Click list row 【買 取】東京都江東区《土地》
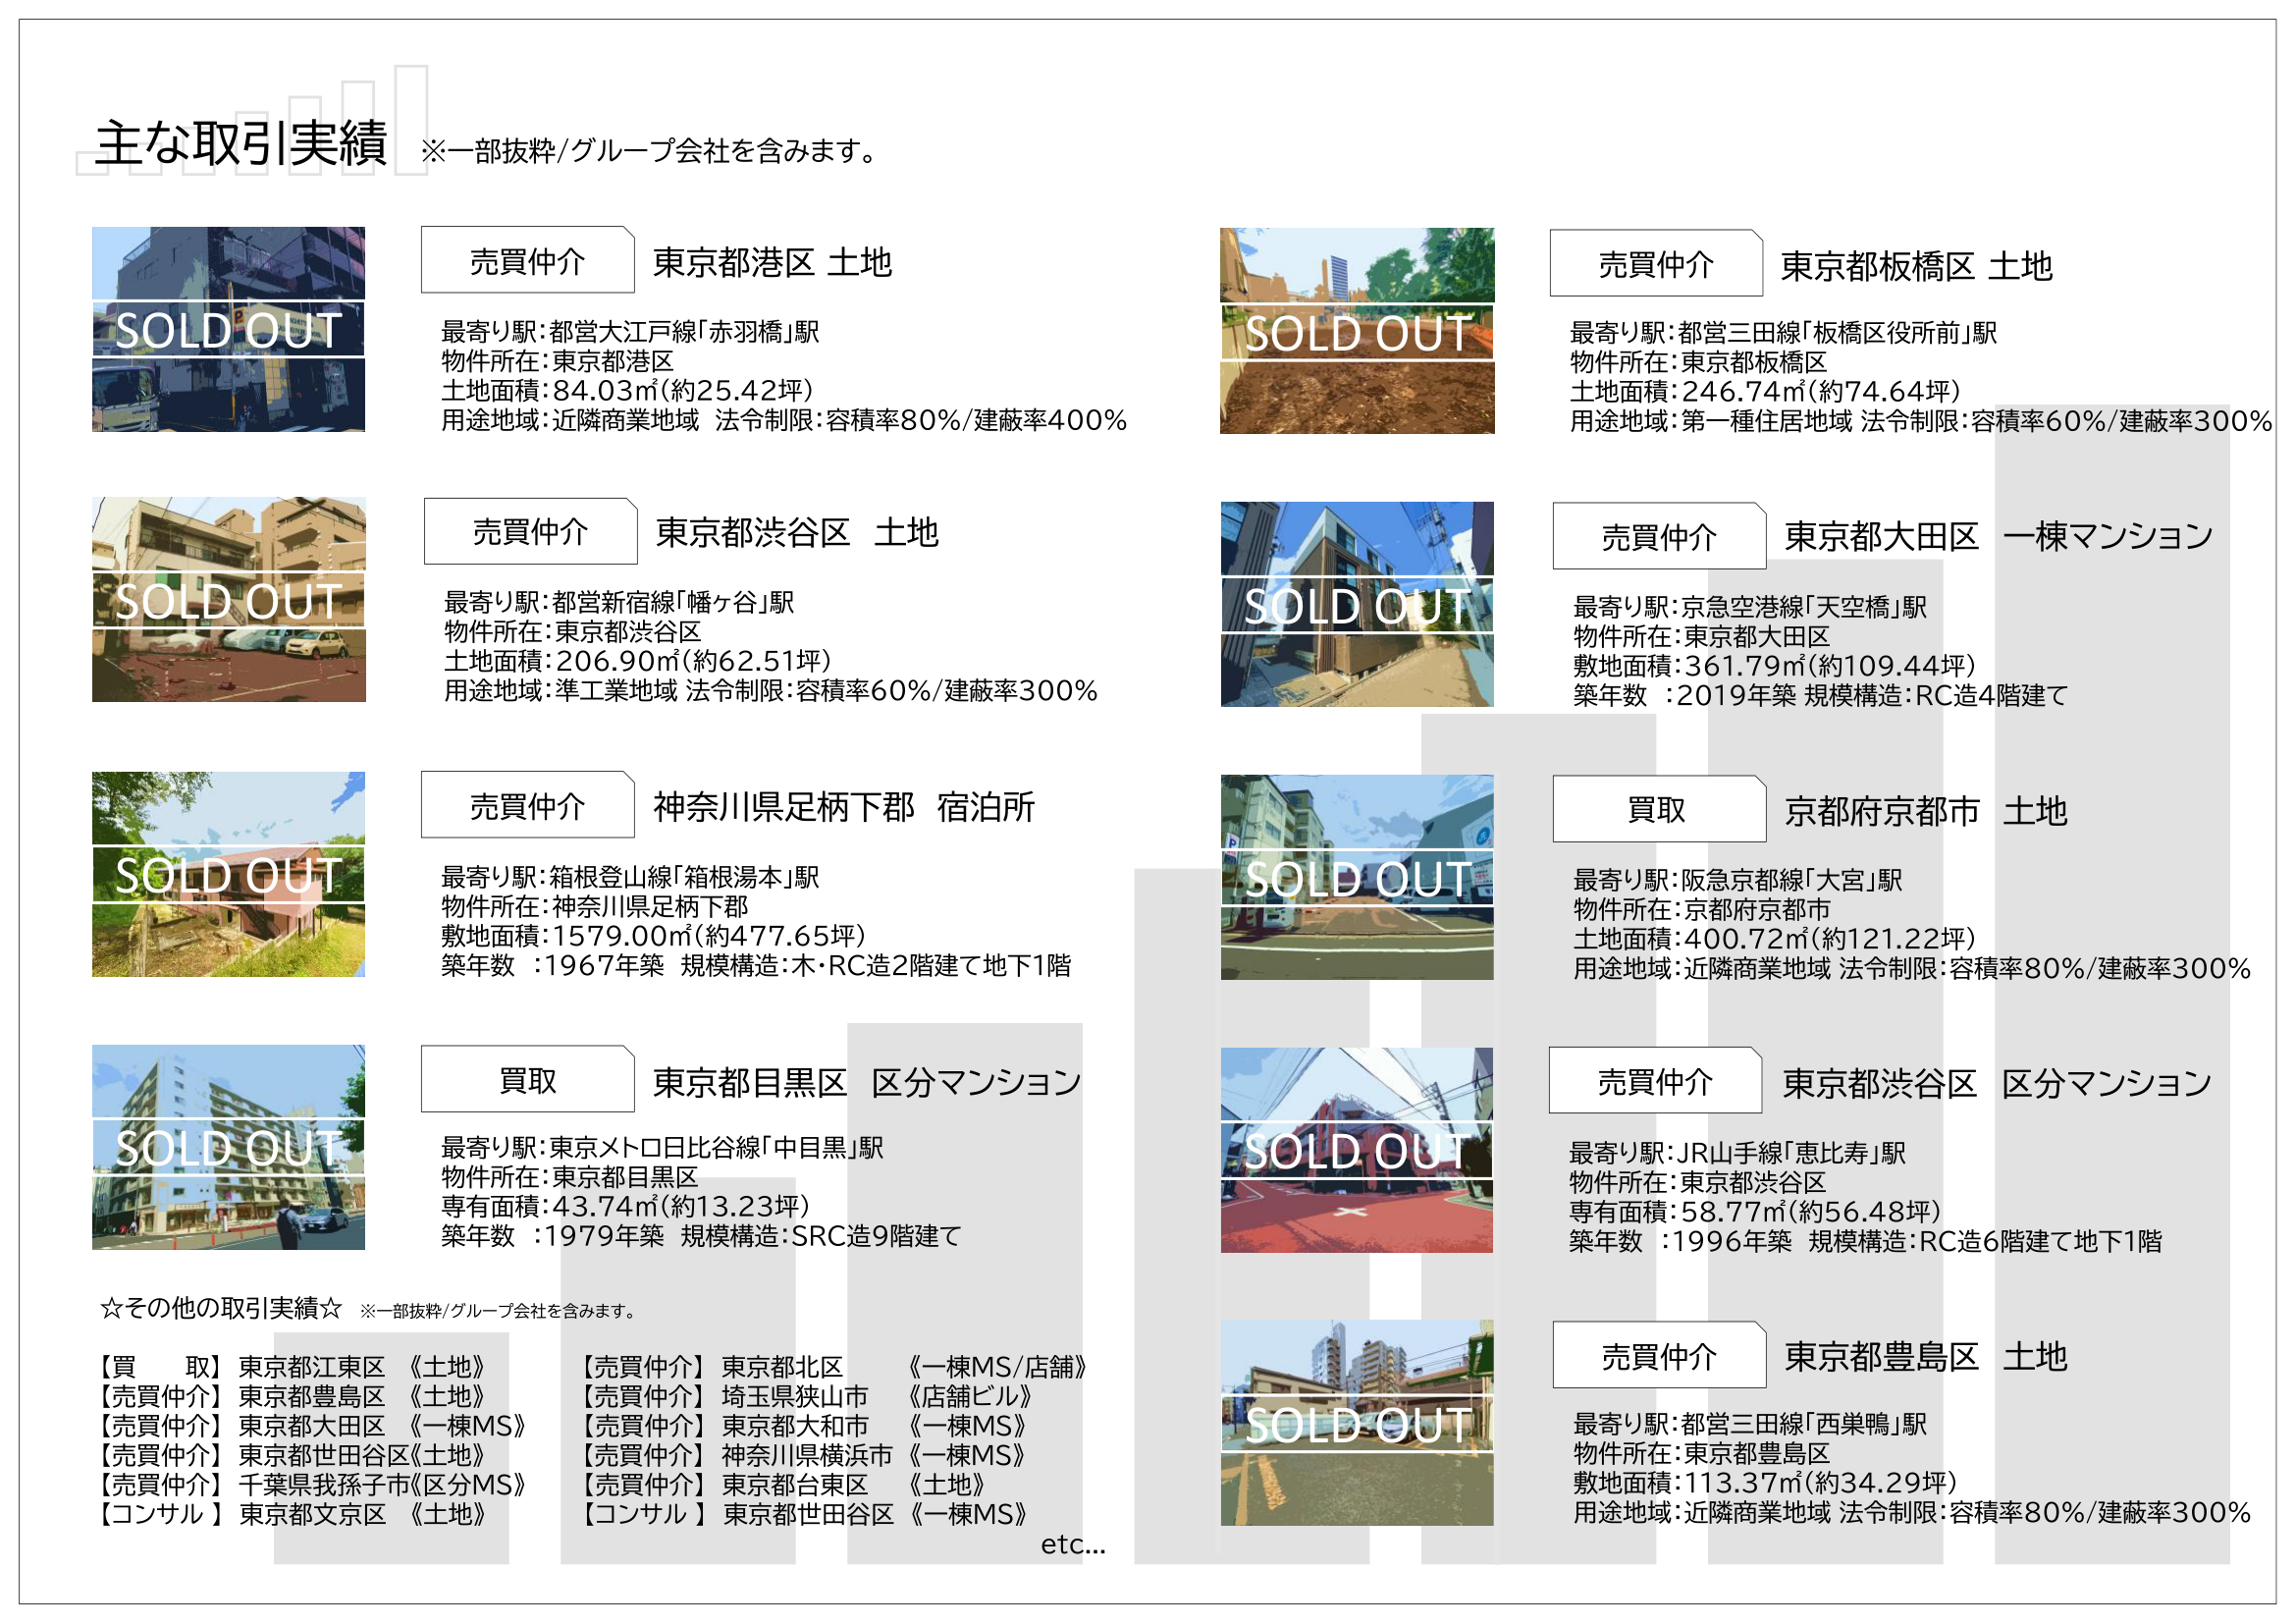Image resolution: width=2296 pixels, height=1624 pixels. click(291, 1366)
